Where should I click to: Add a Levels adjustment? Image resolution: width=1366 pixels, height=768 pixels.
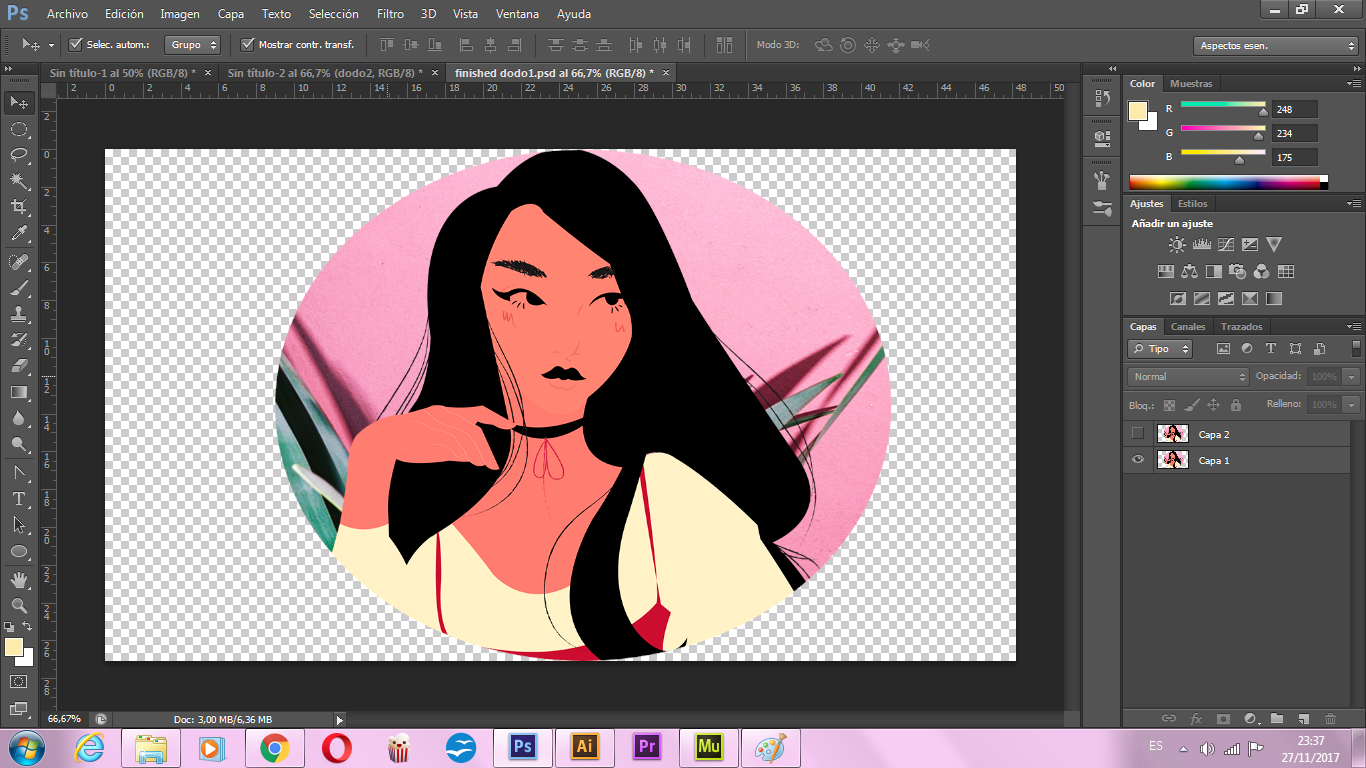tap(1202, 244)
